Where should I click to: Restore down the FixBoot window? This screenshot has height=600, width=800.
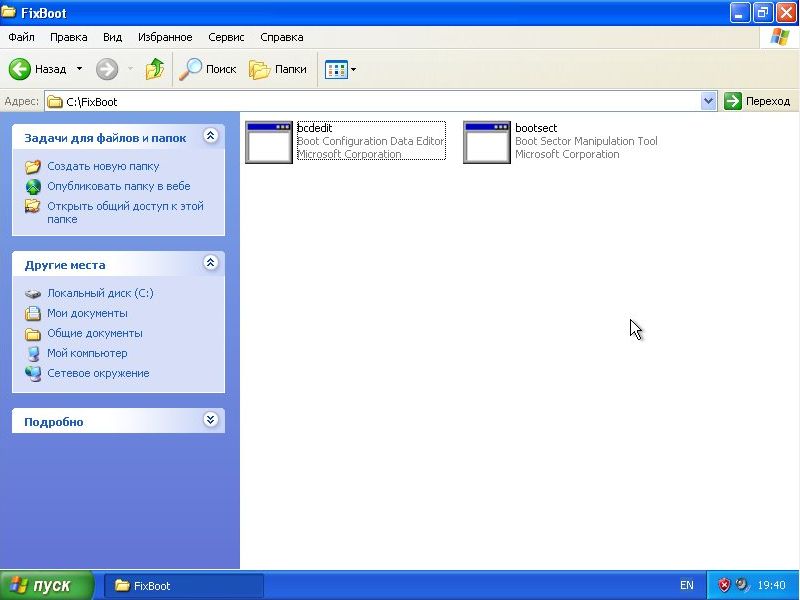(x=763, y=13)
